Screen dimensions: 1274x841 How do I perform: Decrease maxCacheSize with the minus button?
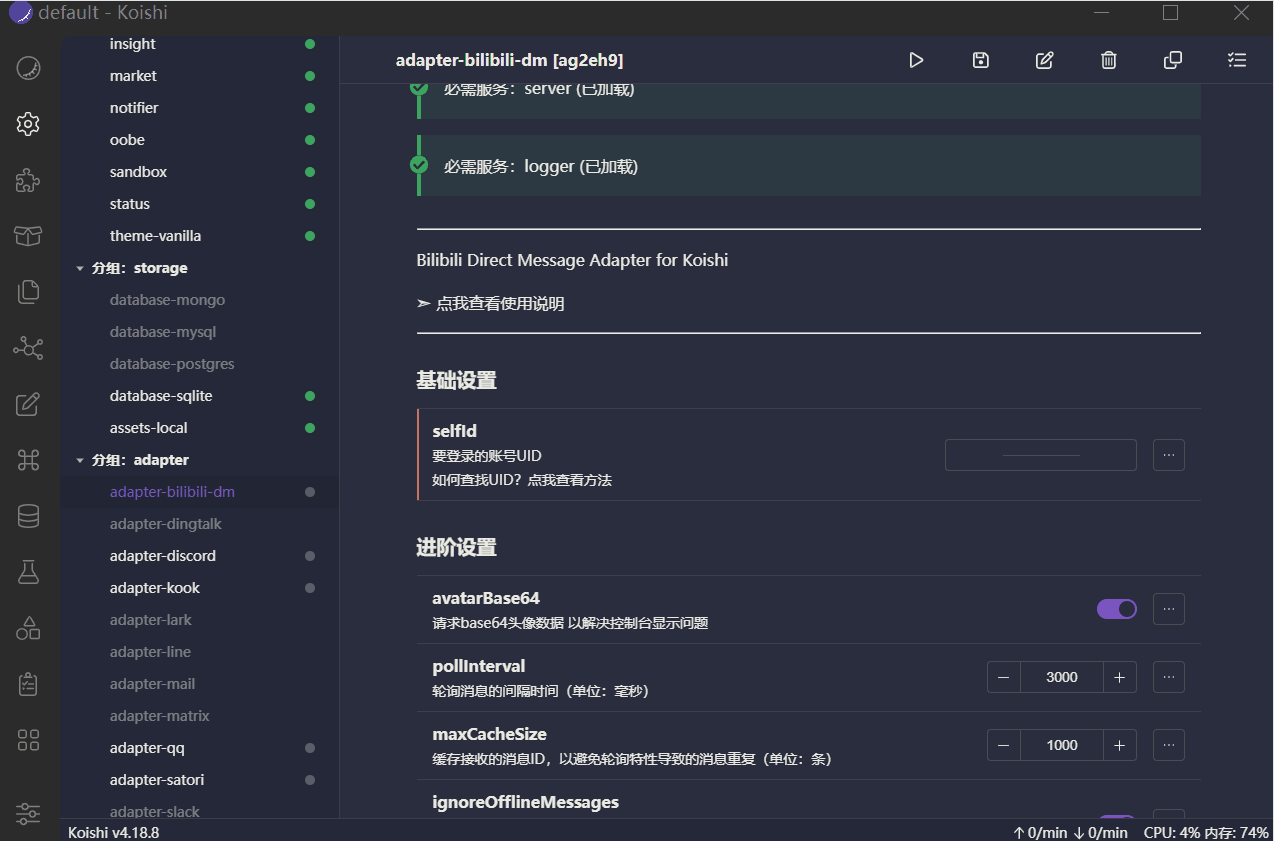(x=1003, y=745)
